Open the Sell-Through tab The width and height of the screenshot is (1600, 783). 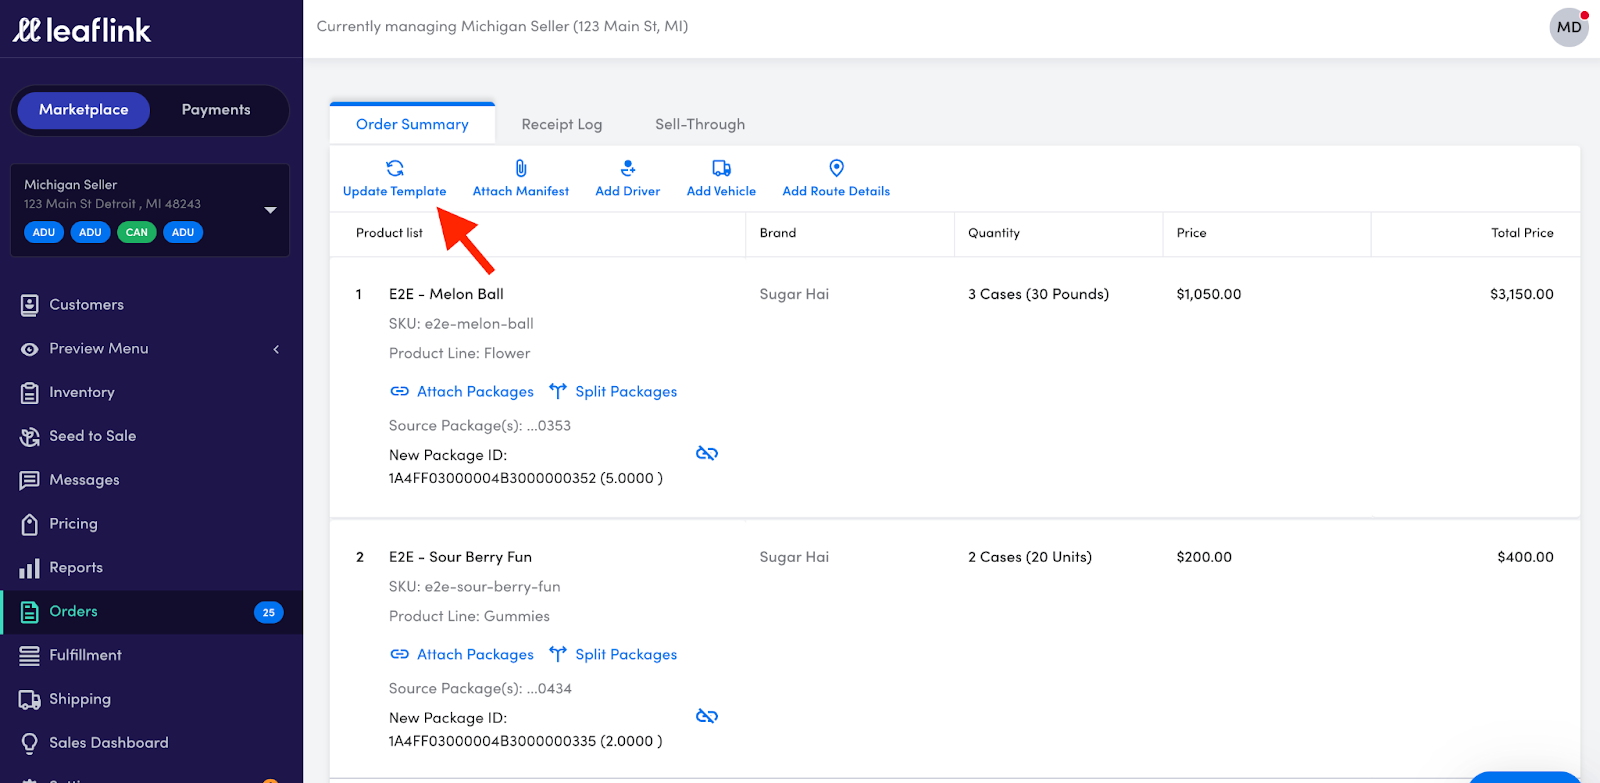coord(700,124)
